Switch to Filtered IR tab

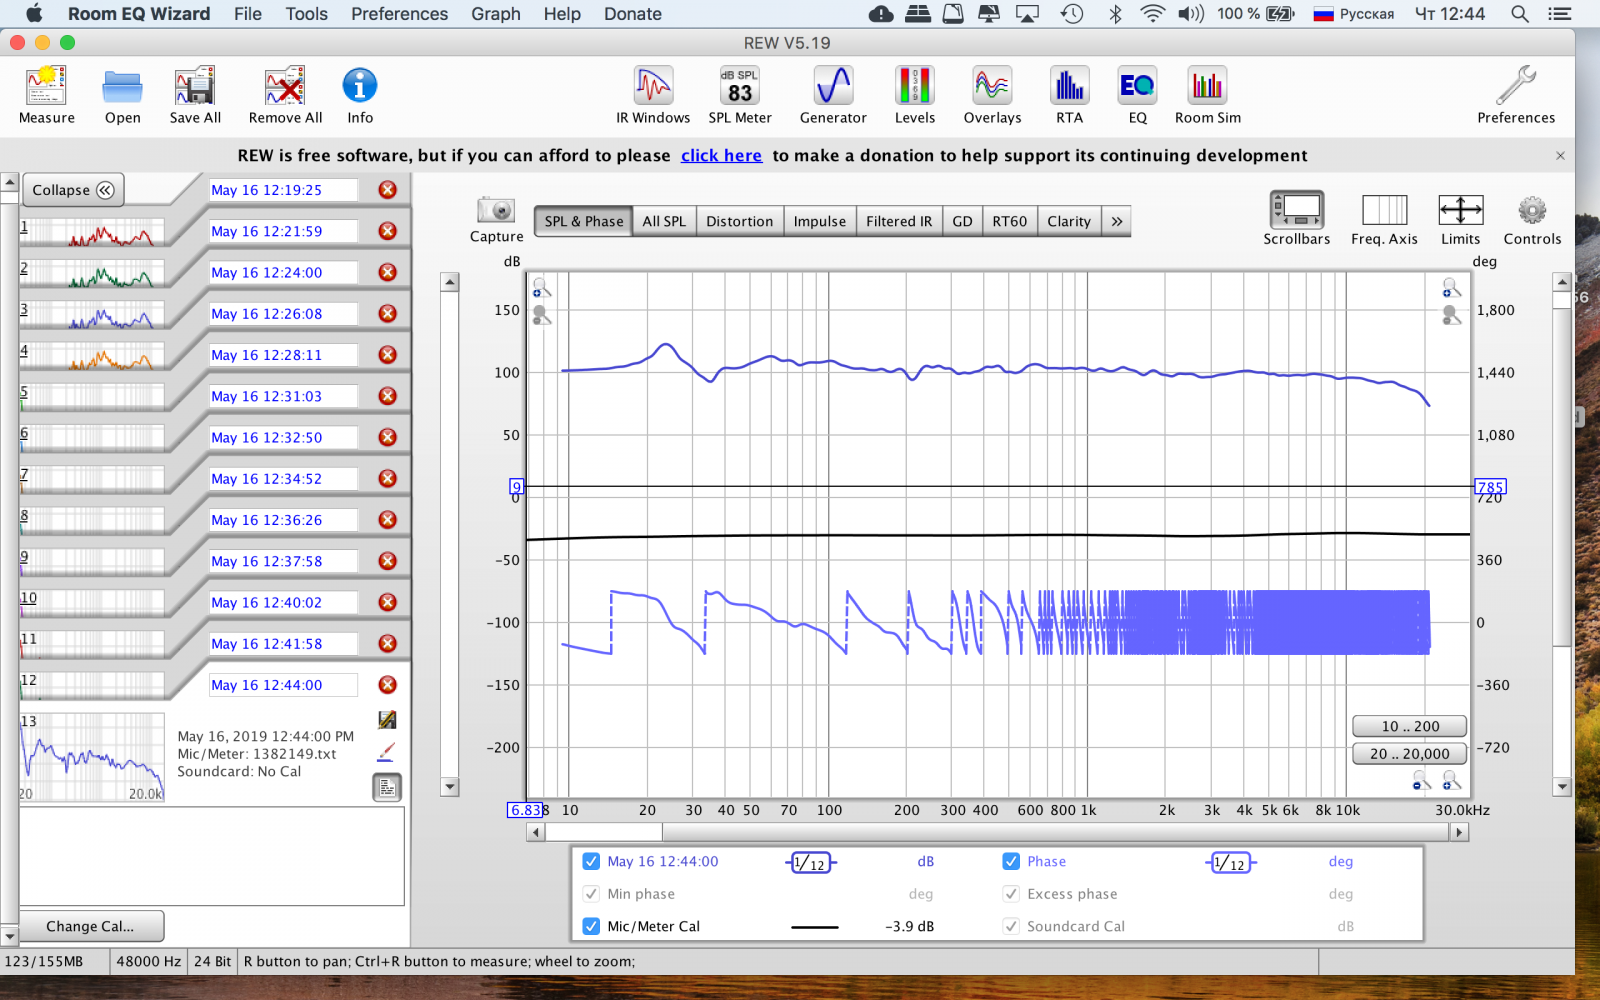click(898, 221)
